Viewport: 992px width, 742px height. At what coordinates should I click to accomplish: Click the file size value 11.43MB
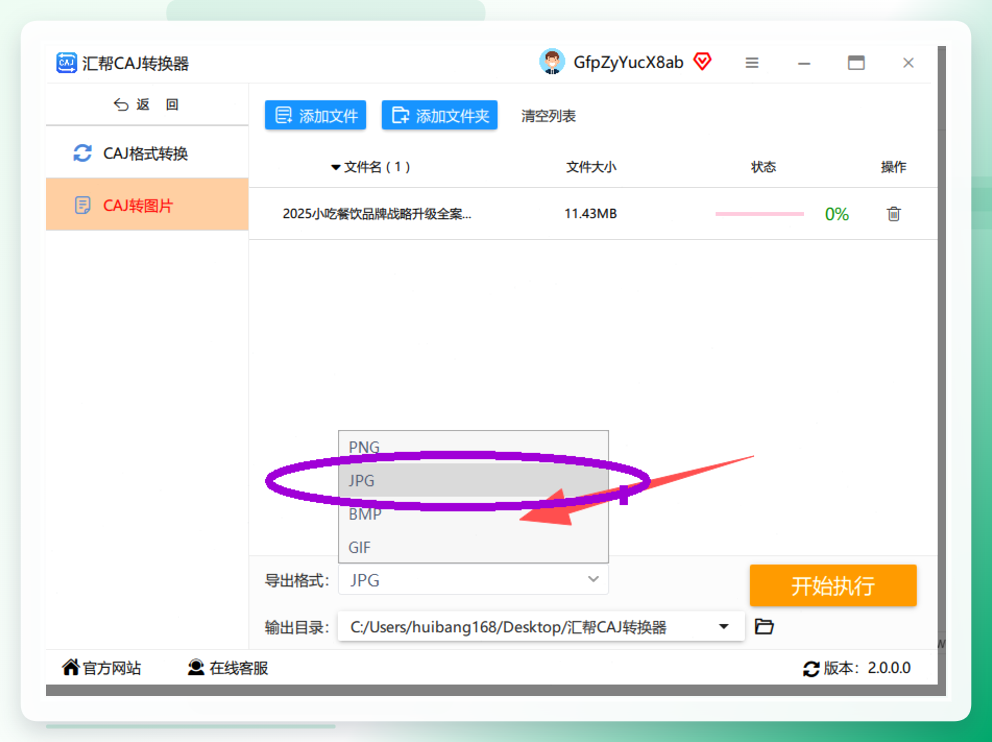[x=590, y=214]
